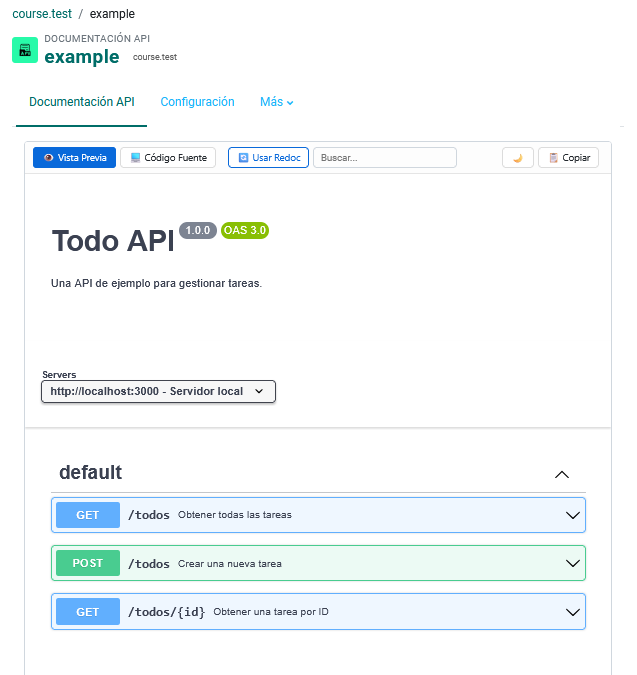Expand GET /todos/{id} Obtener una tarea por ID

click(318, 612)
